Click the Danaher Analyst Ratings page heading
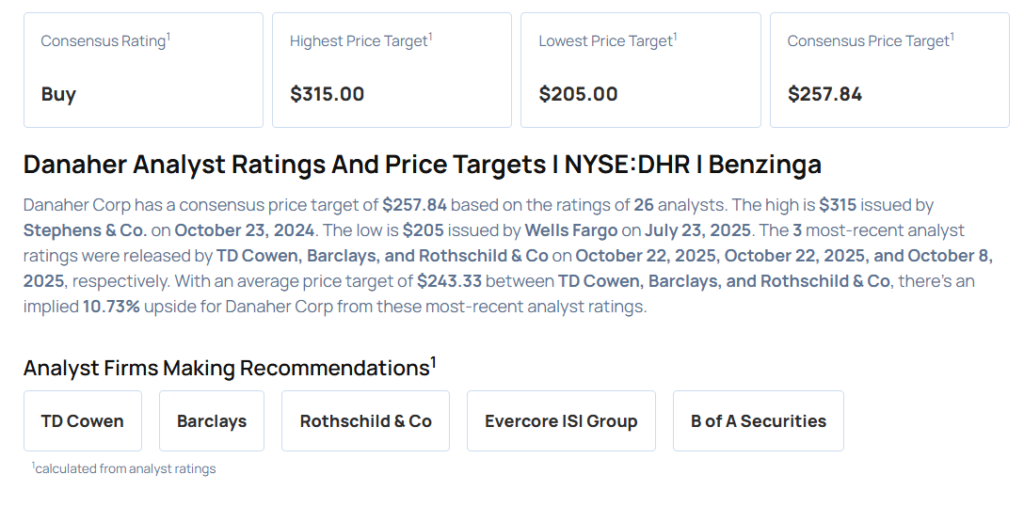 421,165
